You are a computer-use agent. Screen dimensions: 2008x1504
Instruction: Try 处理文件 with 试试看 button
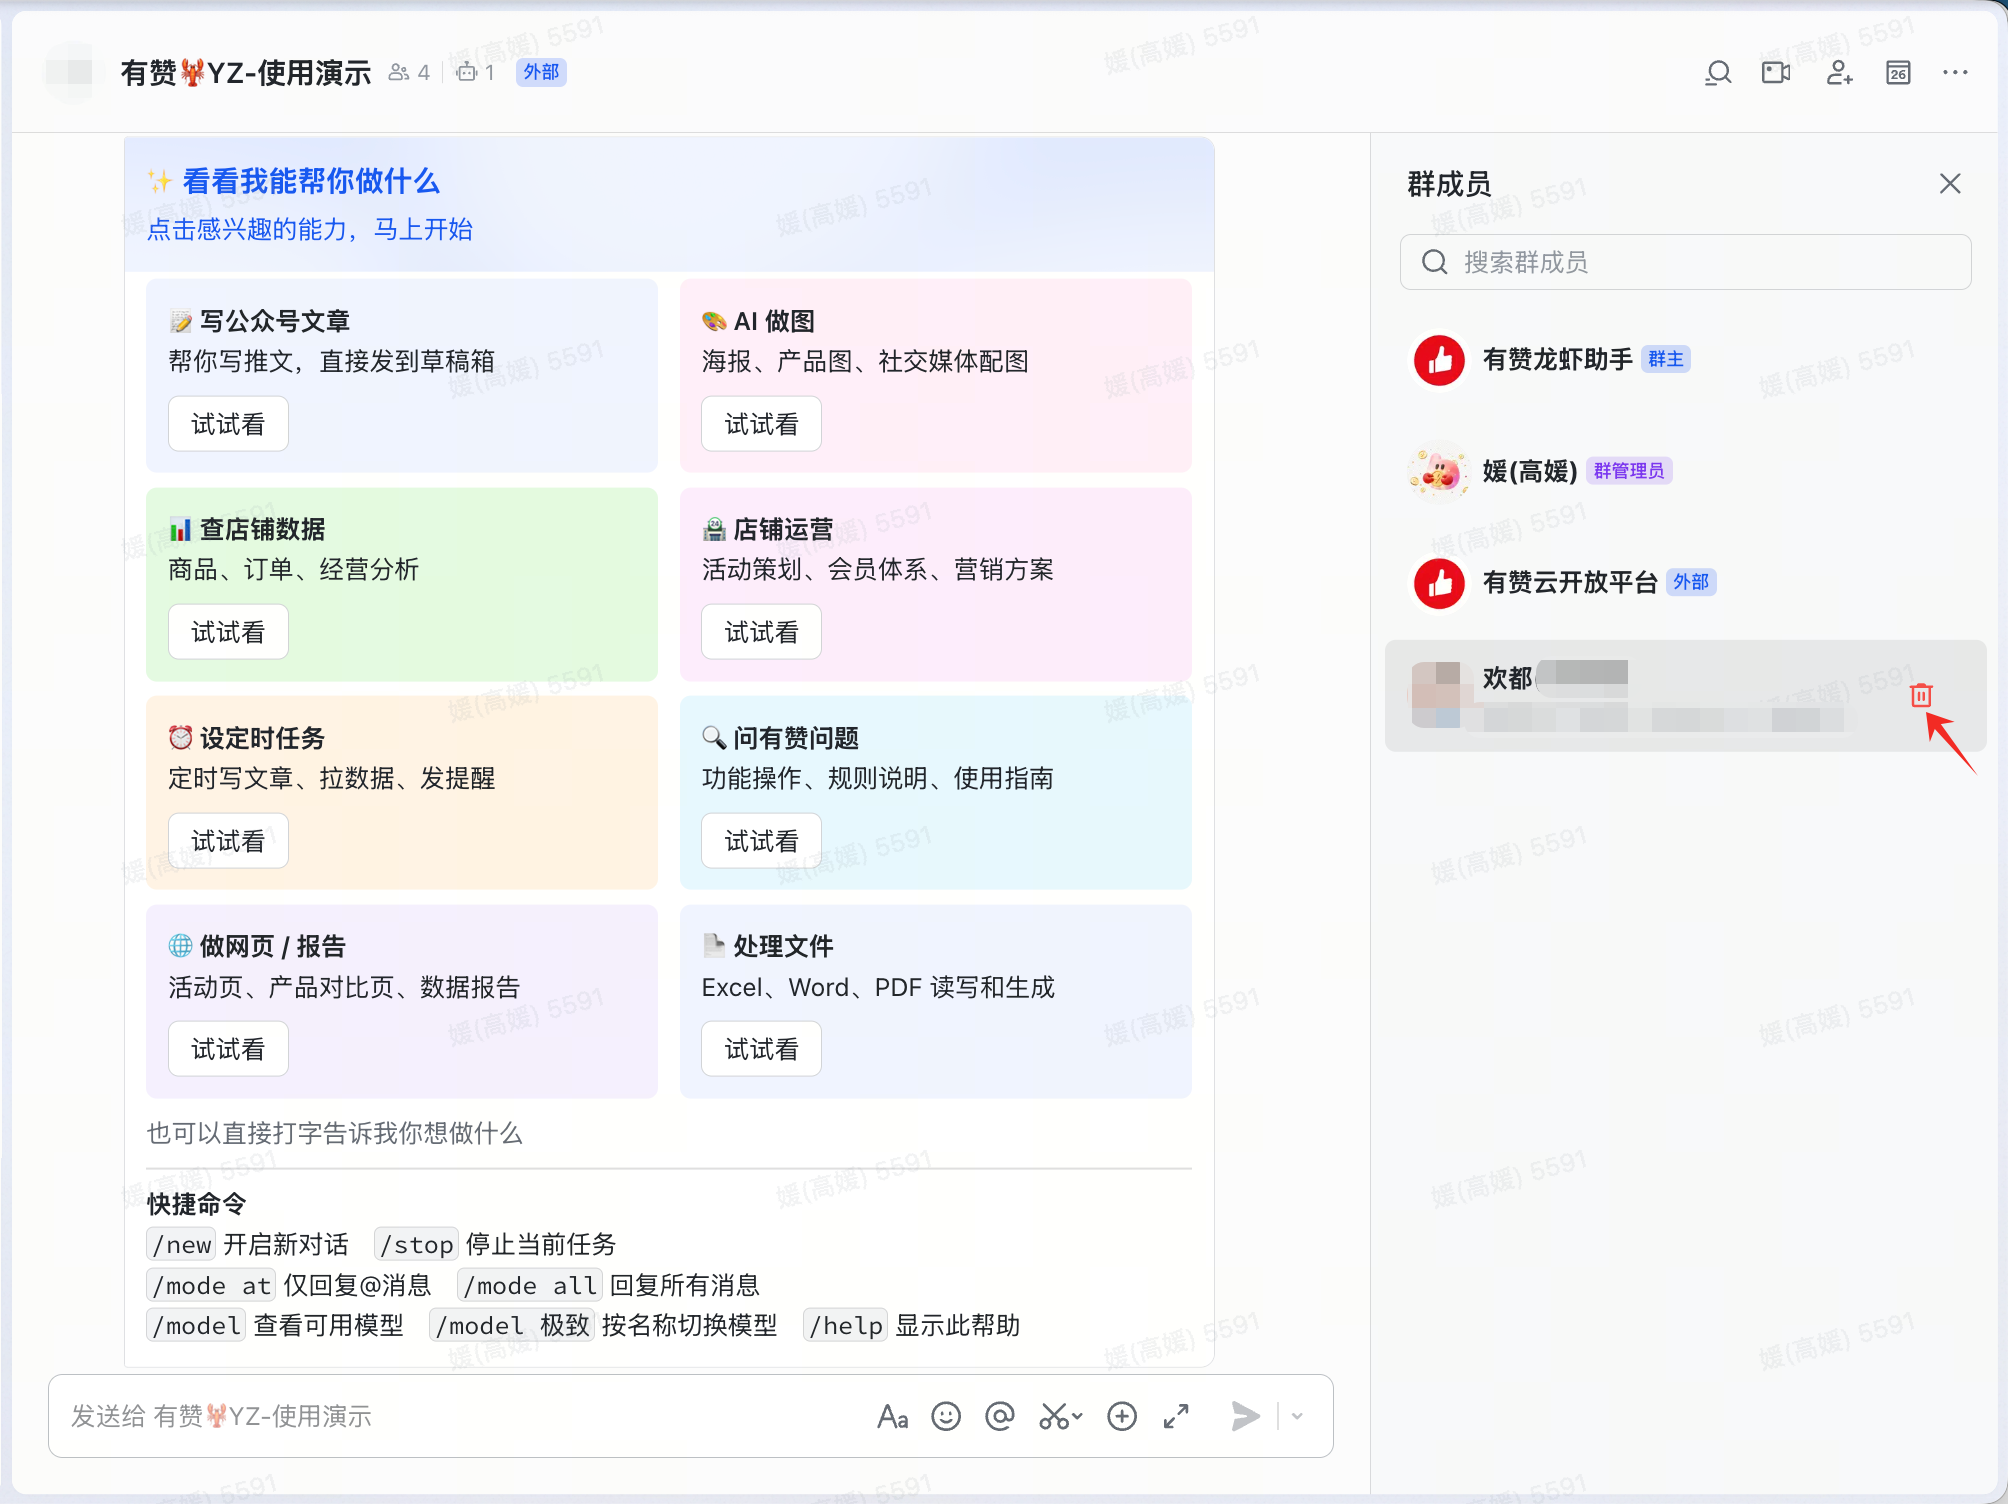[x=761, y=1049]
